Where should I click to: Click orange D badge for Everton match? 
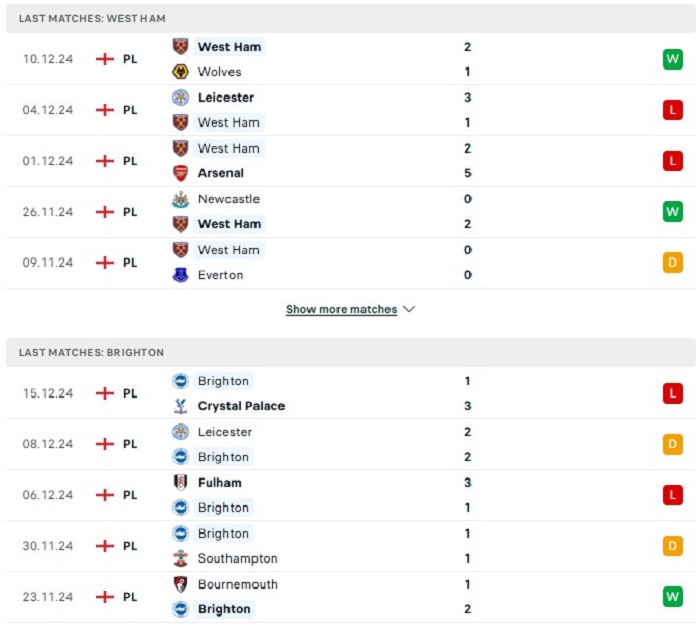[x=673, y=262]
